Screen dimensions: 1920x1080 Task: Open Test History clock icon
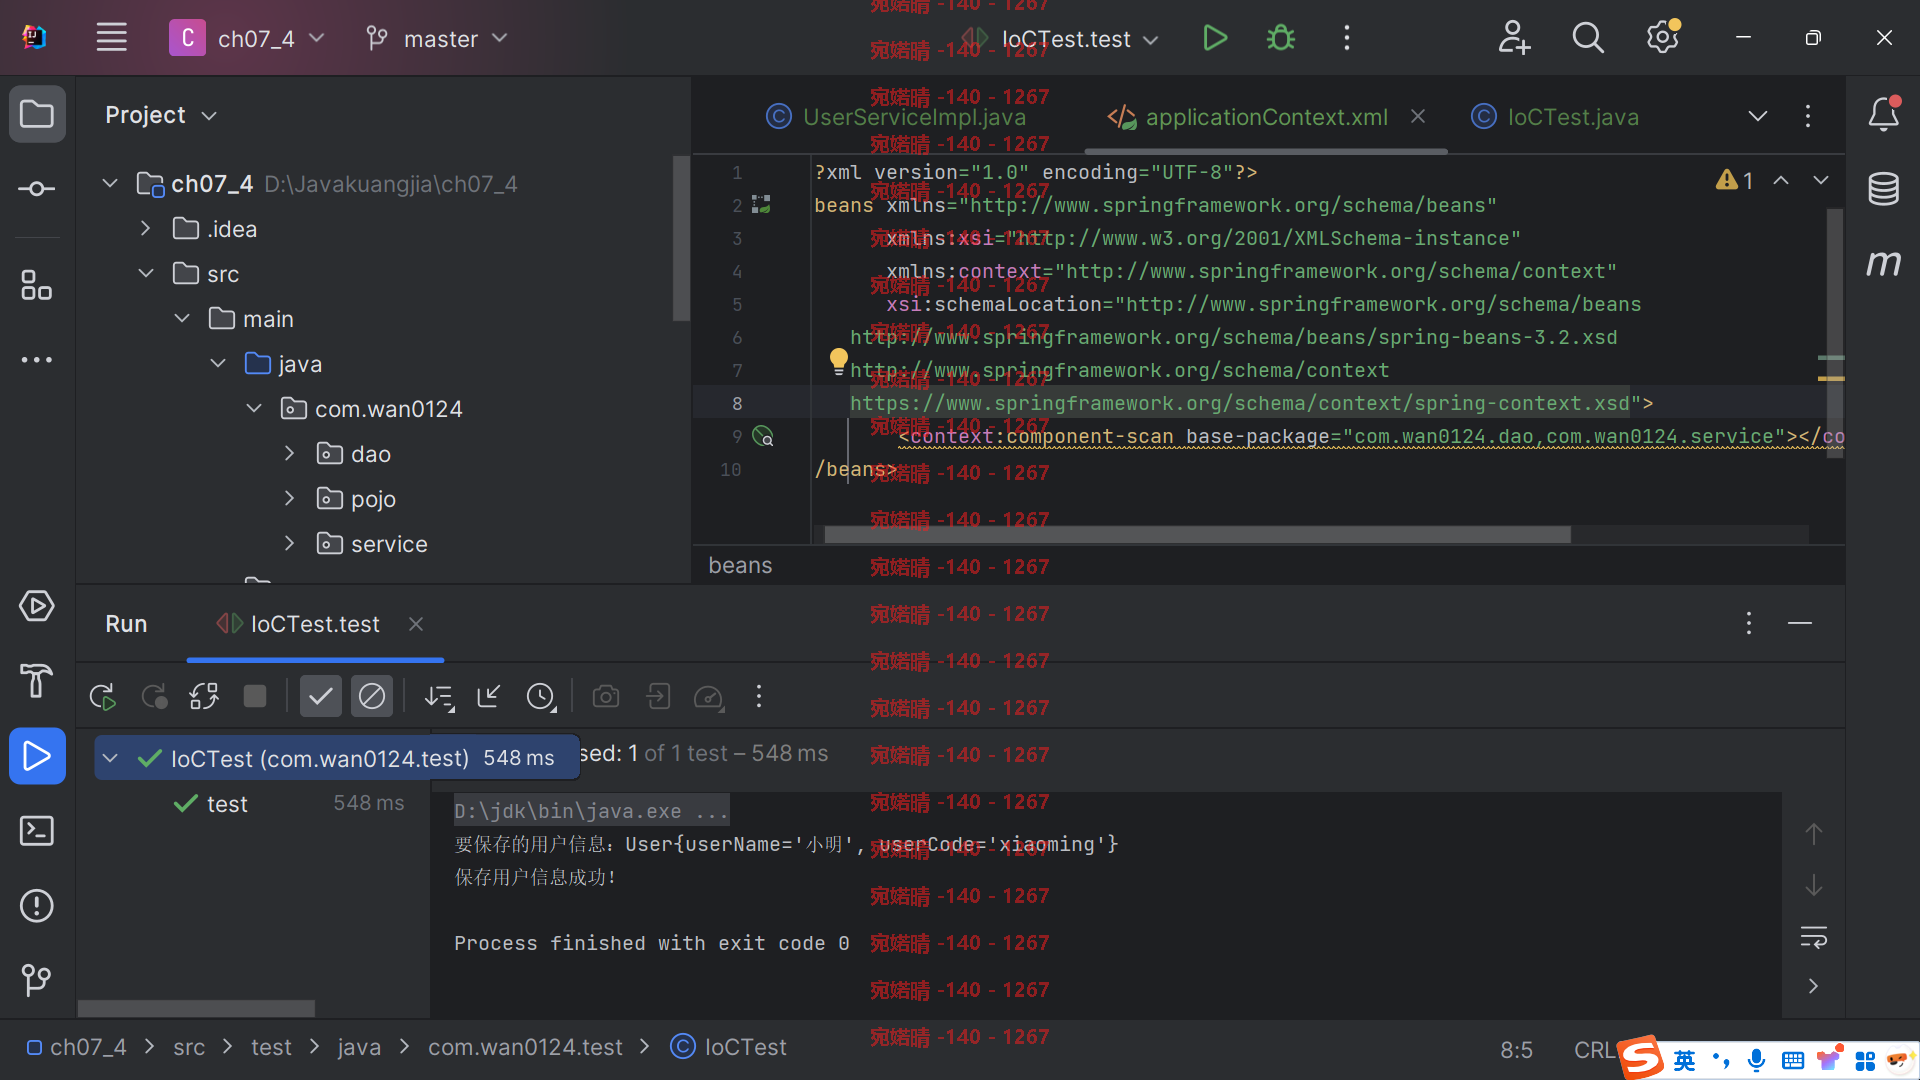(541, 696)
